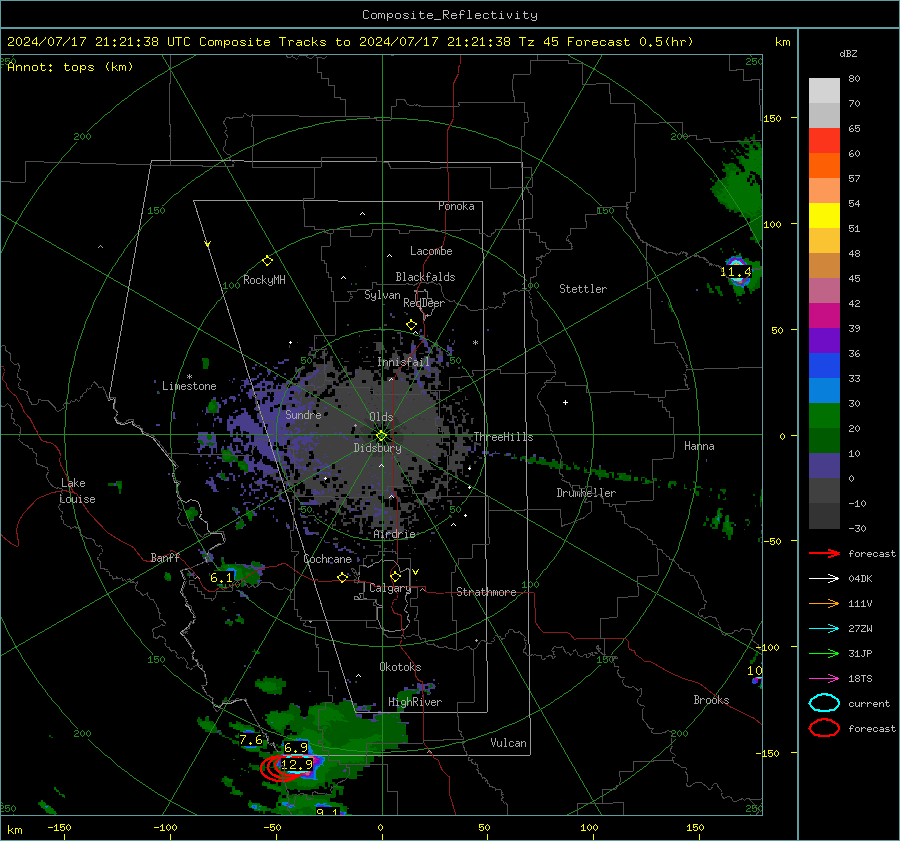Image resolution: width=900 pixels, height=841 pixels.
Task: Select the cyan 27ZW track arrow
Action: tap(824, 629)
